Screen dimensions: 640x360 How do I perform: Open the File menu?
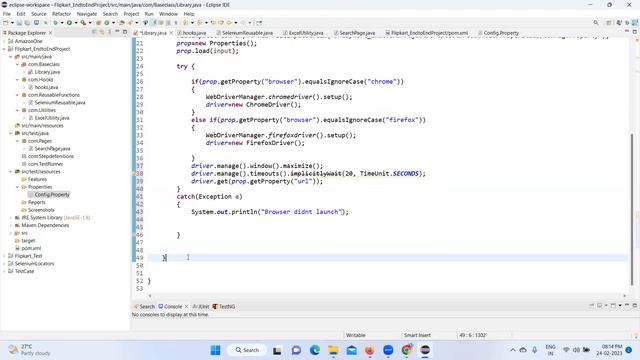pos(7,13)
